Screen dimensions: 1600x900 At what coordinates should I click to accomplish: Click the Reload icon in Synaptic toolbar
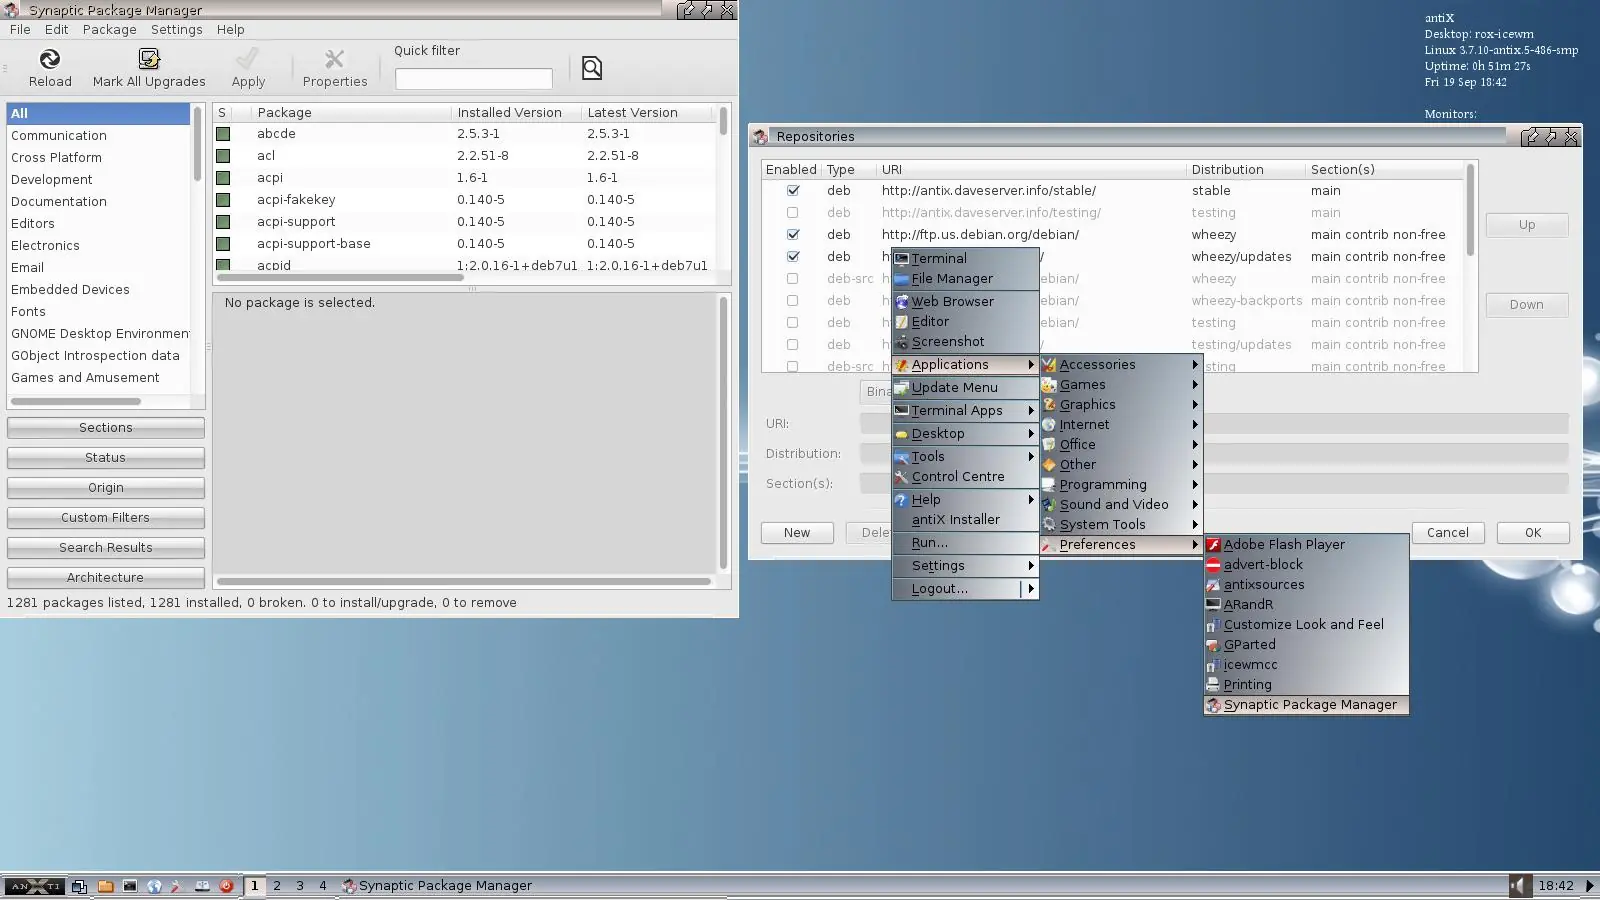[50, 59]
